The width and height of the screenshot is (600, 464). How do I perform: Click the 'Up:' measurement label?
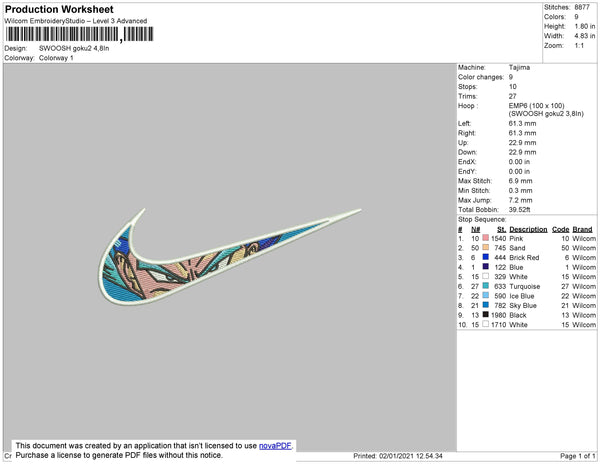(463, 142)
